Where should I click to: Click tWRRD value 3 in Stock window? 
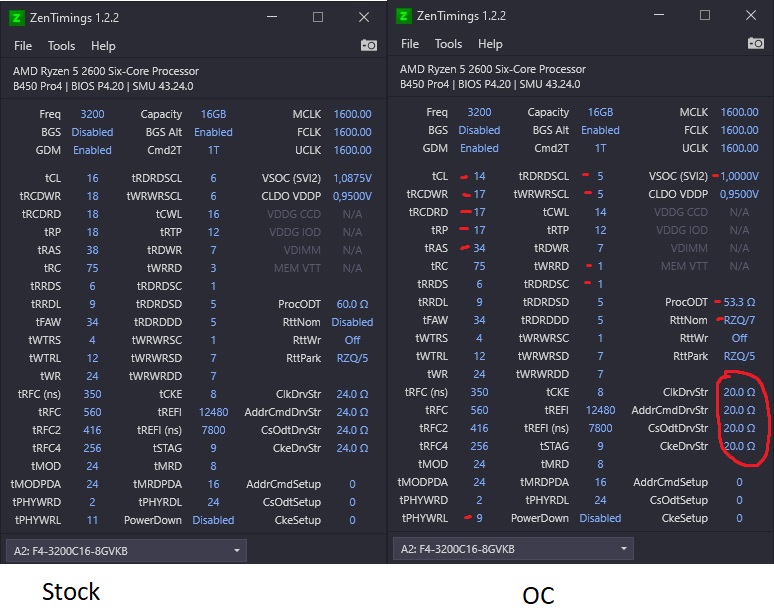[213, 269]
